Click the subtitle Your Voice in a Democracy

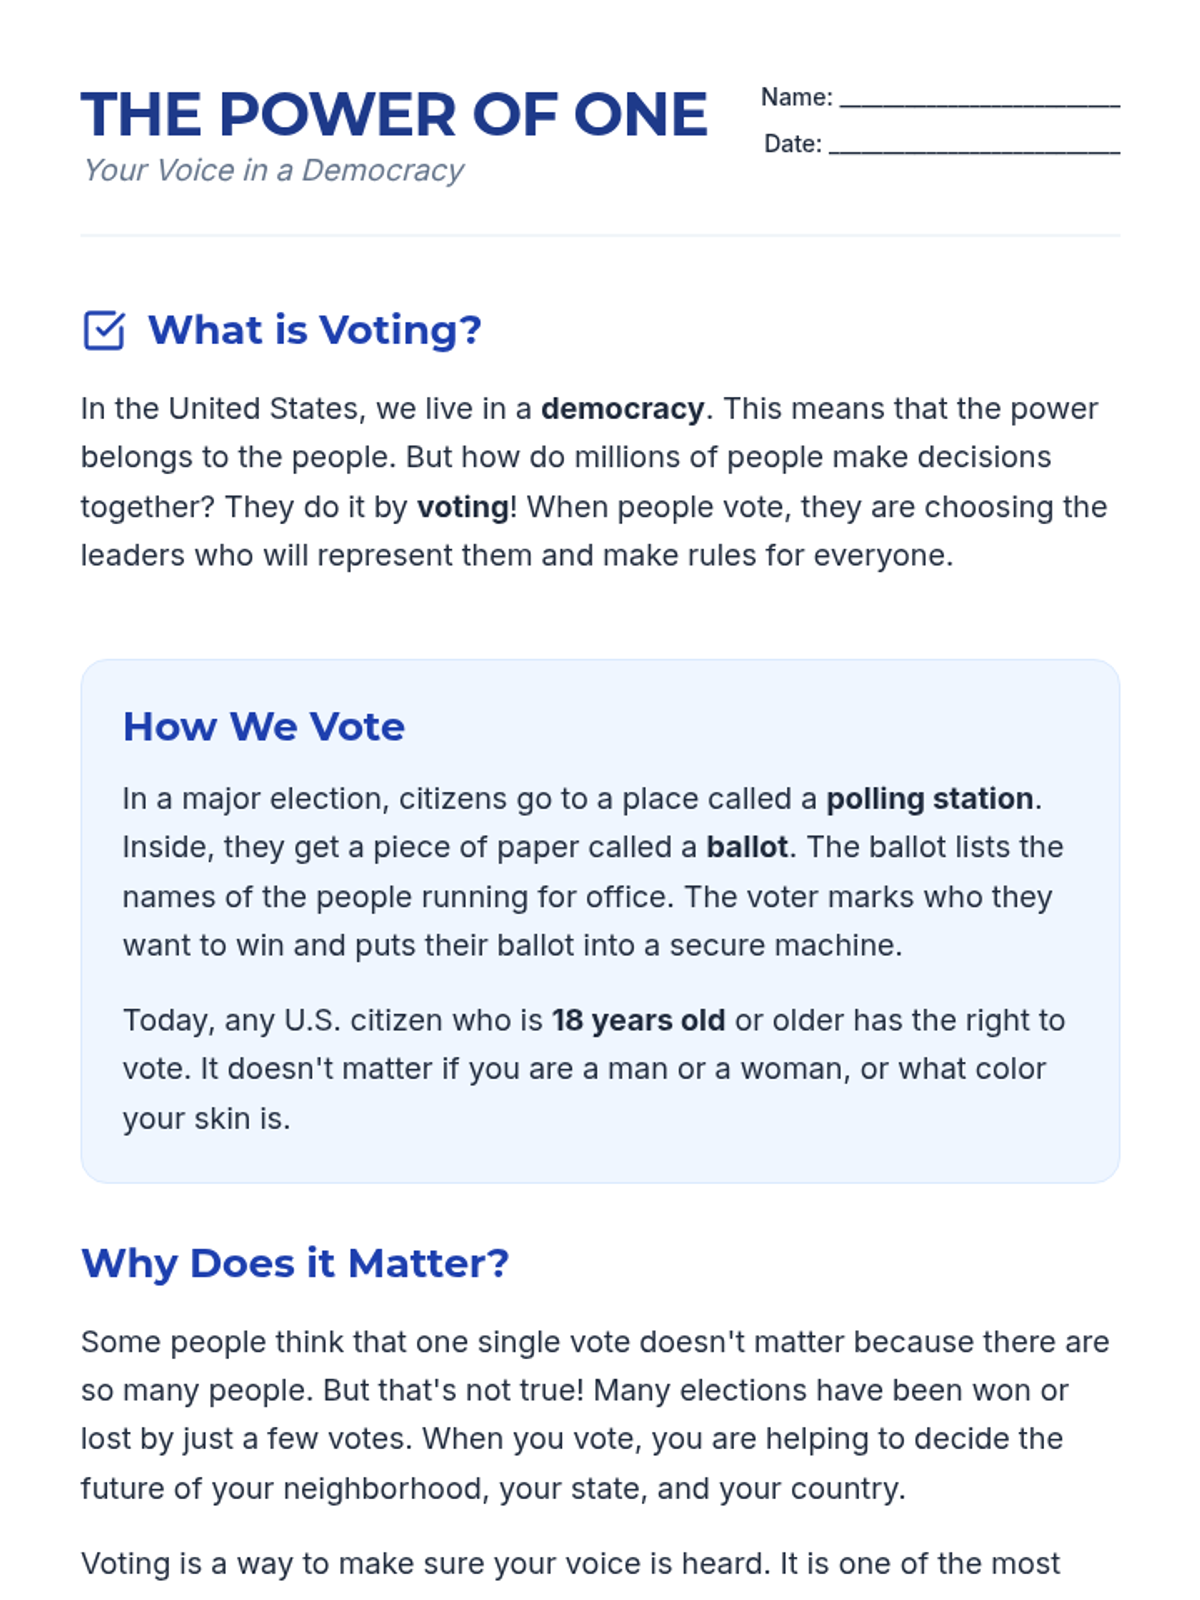click(x=273, y=171)
